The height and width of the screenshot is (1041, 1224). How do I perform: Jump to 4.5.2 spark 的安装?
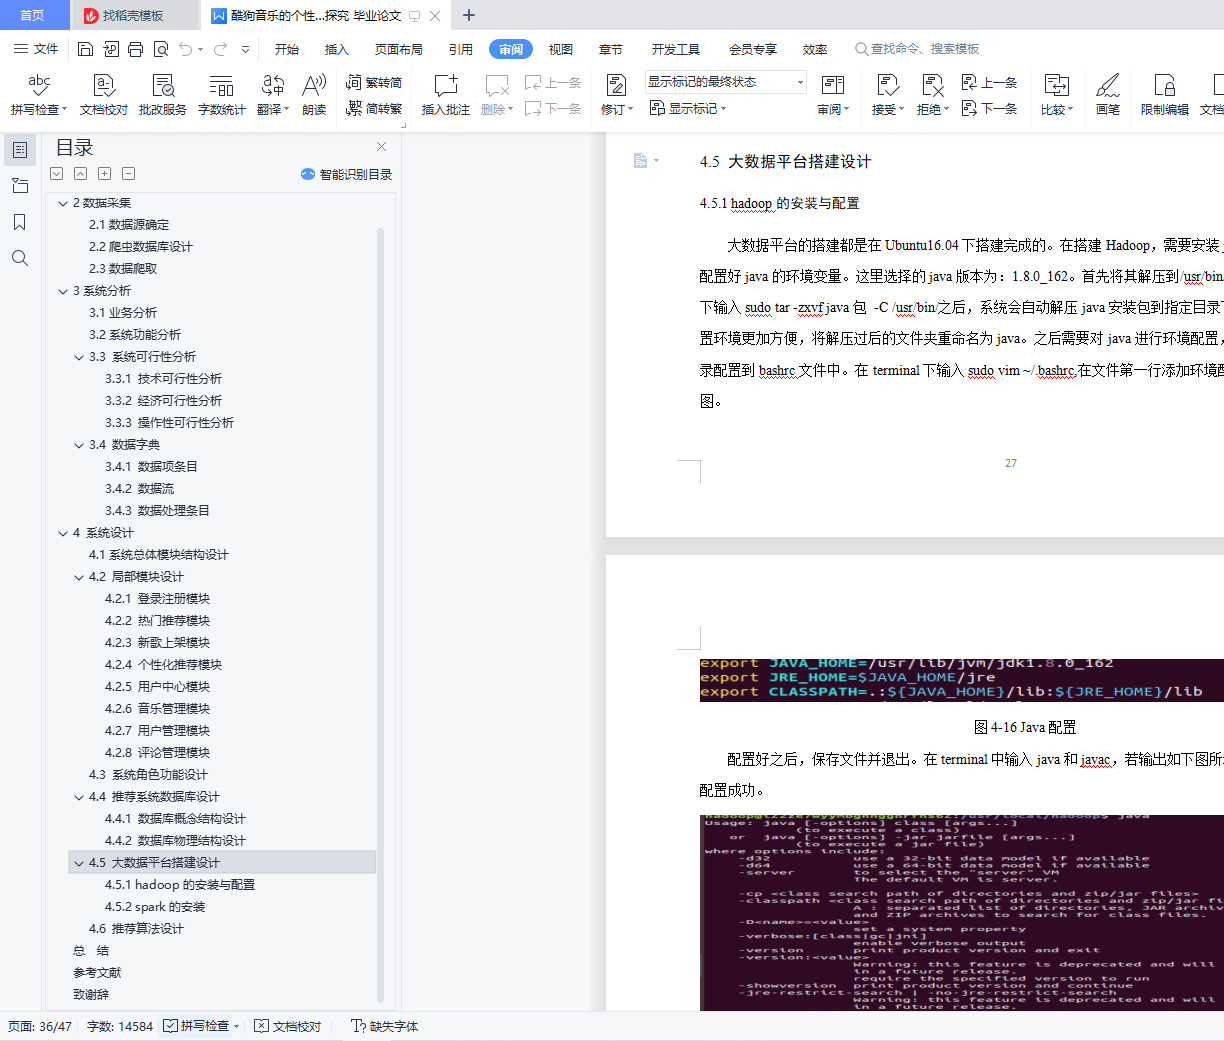[155, 907]
